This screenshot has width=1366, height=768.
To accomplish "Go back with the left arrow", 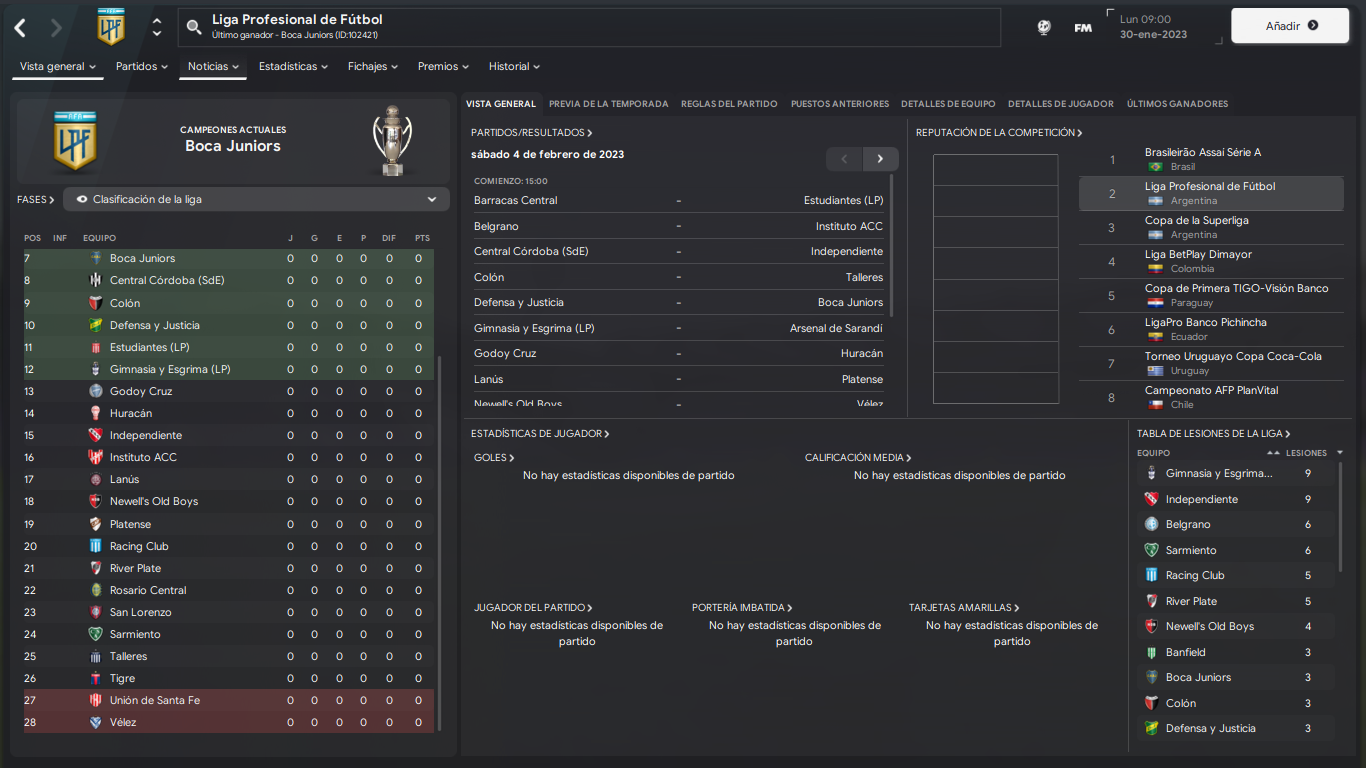I will click(20, 27).
